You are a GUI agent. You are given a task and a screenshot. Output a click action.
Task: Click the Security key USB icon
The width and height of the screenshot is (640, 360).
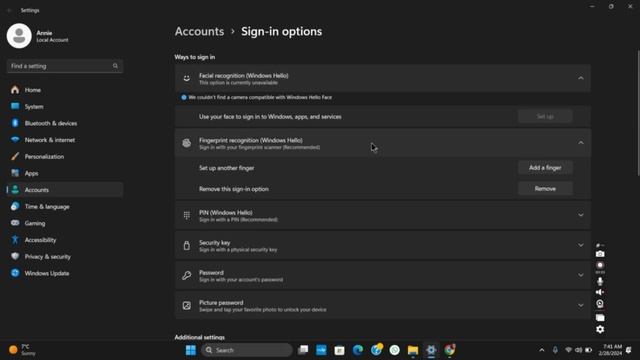click(187, 245)
